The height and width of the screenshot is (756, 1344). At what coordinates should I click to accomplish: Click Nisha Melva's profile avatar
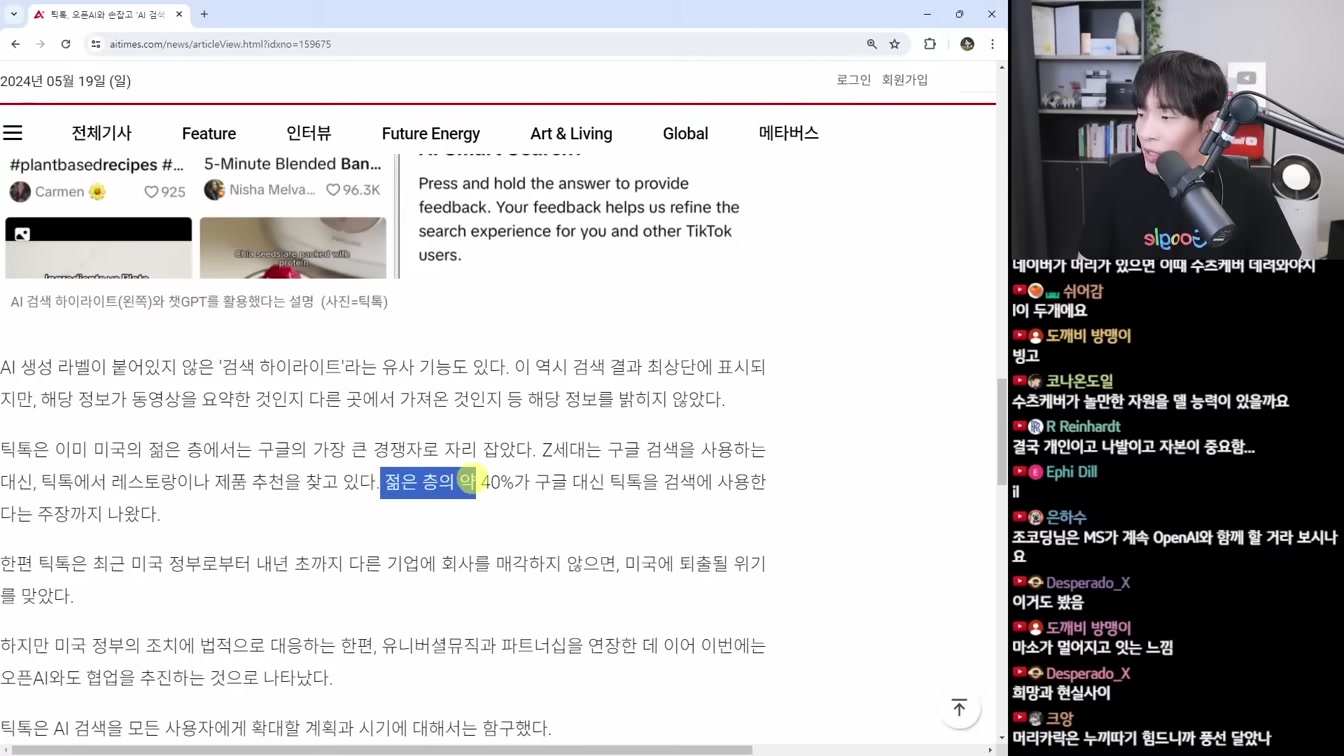pos(214,189)
